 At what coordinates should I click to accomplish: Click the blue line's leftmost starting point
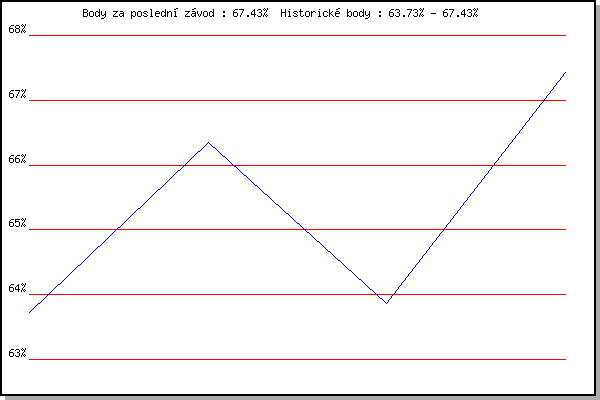point(30,313)
